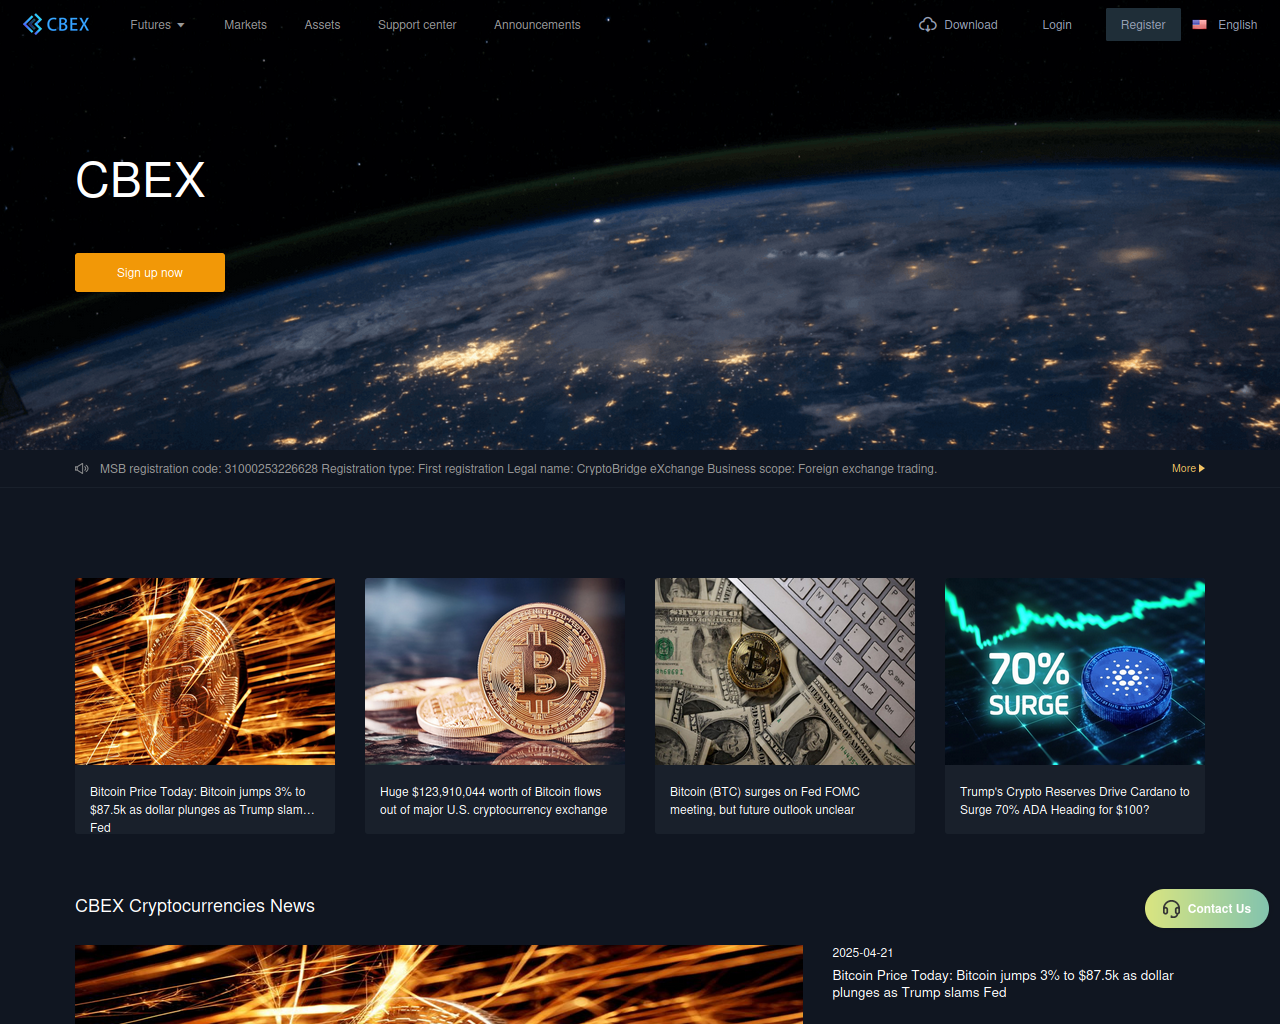The height and width of the screenshot is (1024, 1280).
Task: Open the Support center page
Action: [x=417, y=24]
